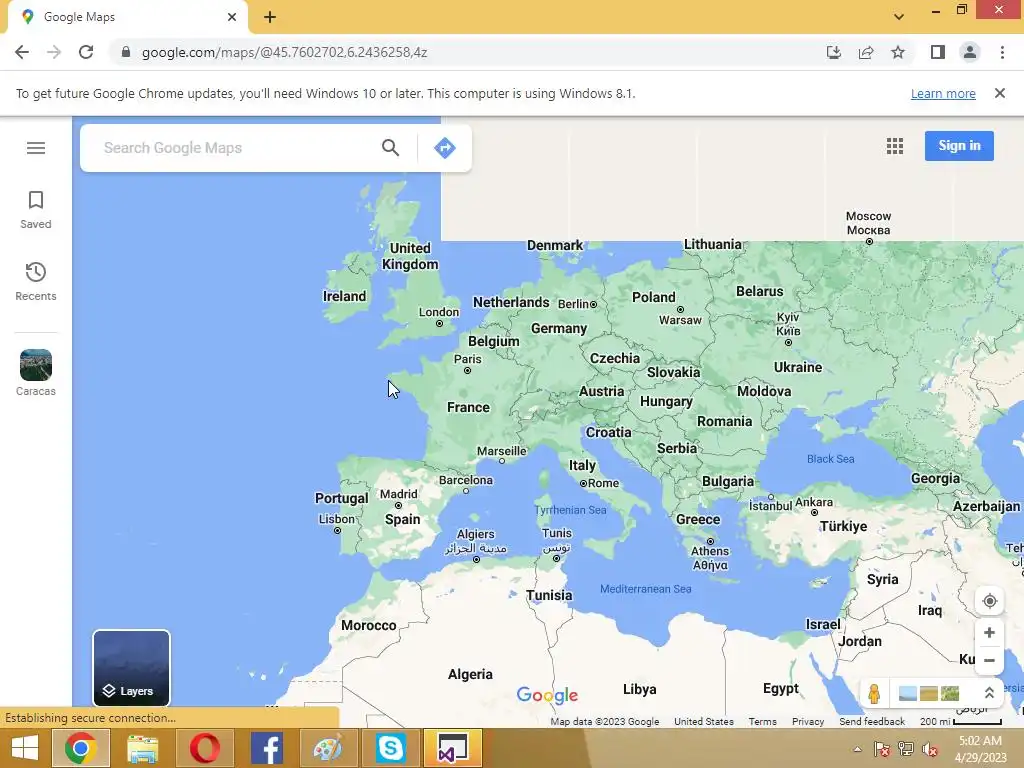Show your location on the map
1024x768 pixels.
(x=989, y=601)
